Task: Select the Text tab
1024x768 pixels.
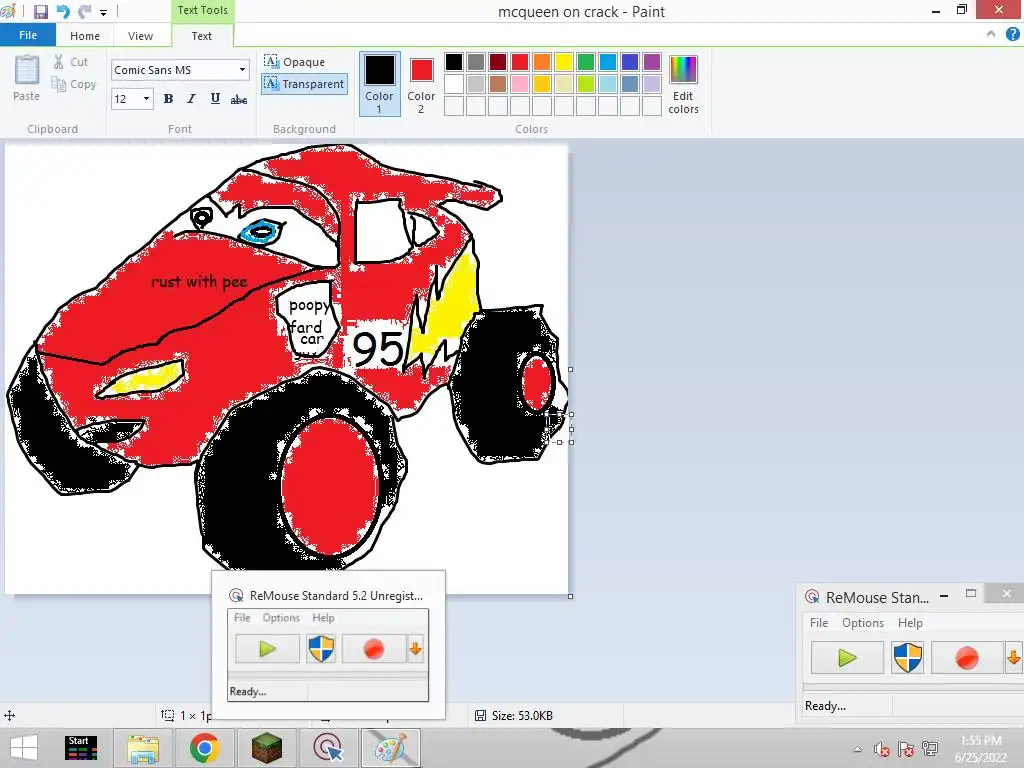Action: tap(201, 36)
